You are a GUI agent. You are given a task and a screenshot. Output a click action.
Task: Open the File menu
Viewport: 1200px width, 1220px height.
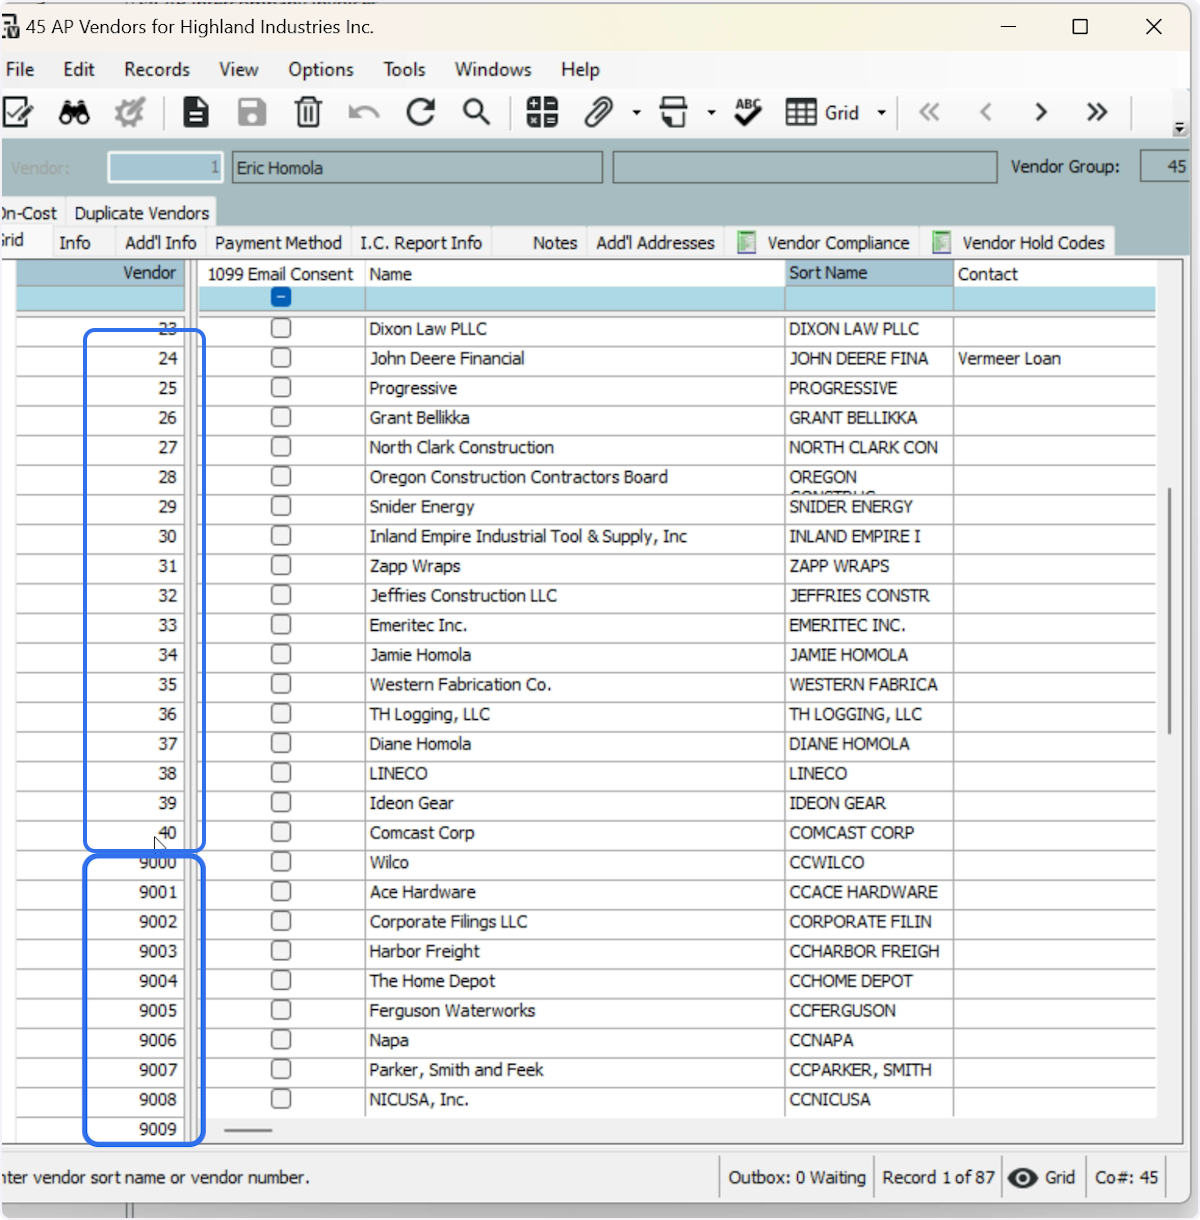coord(20,69)
